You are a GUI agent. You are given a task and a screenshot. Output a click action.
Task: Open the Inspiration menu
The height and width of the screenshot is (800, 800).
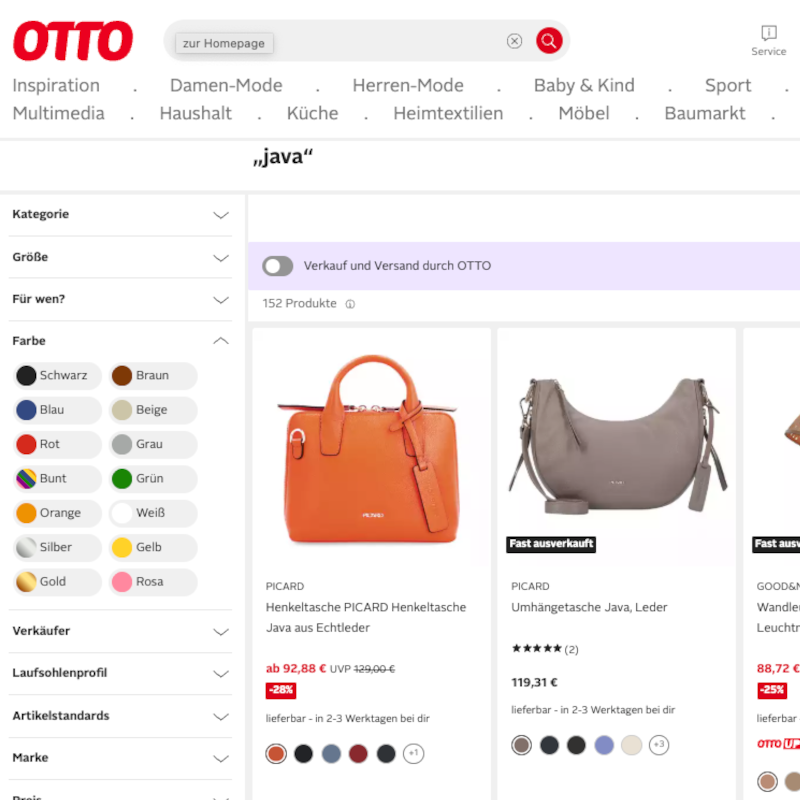tap(56, 85)
